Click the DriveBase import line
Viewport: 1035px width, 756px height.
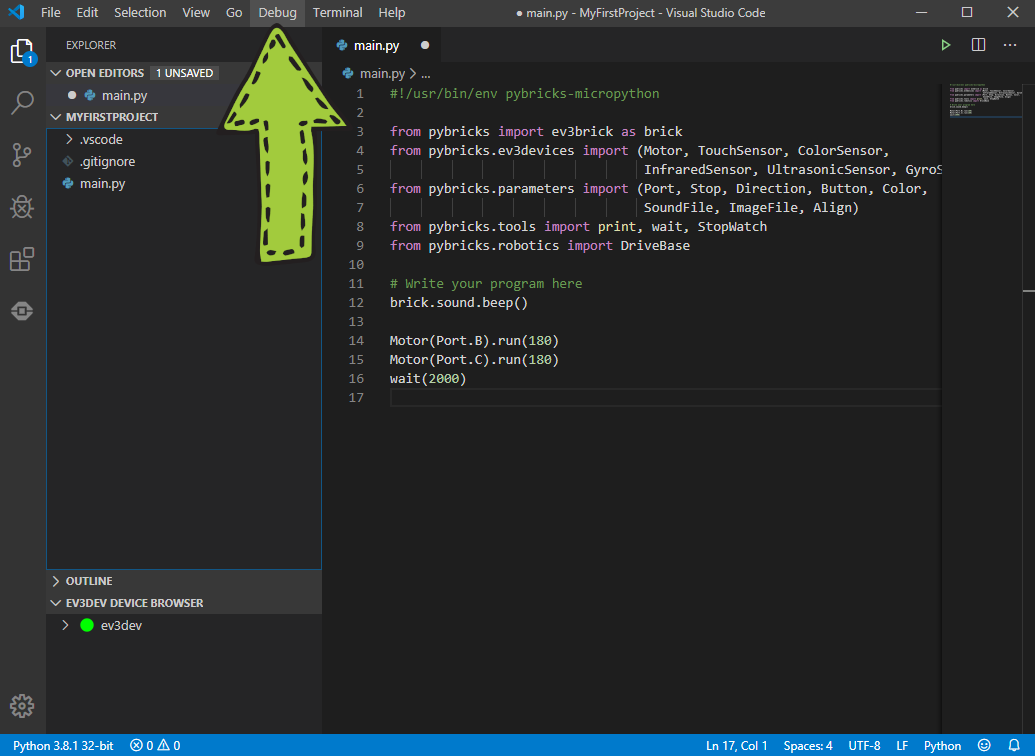pyautogui.click(x=539, y=246)
